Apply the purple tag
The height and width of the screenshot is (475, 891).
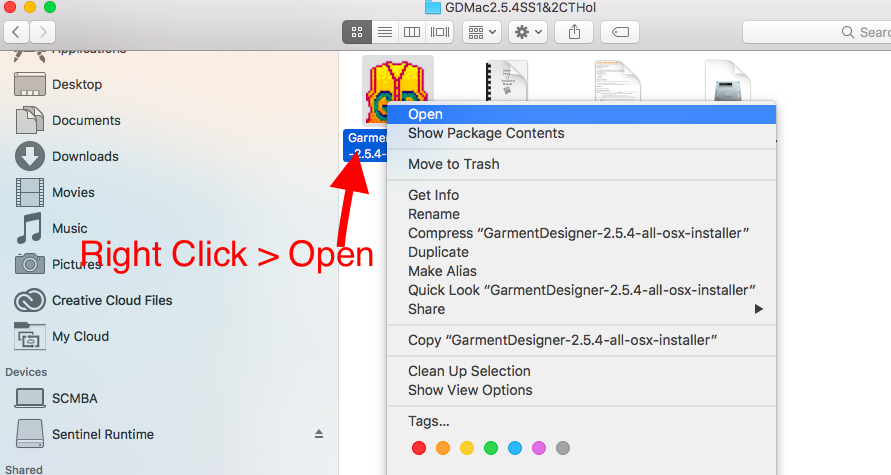click(539, 448)
